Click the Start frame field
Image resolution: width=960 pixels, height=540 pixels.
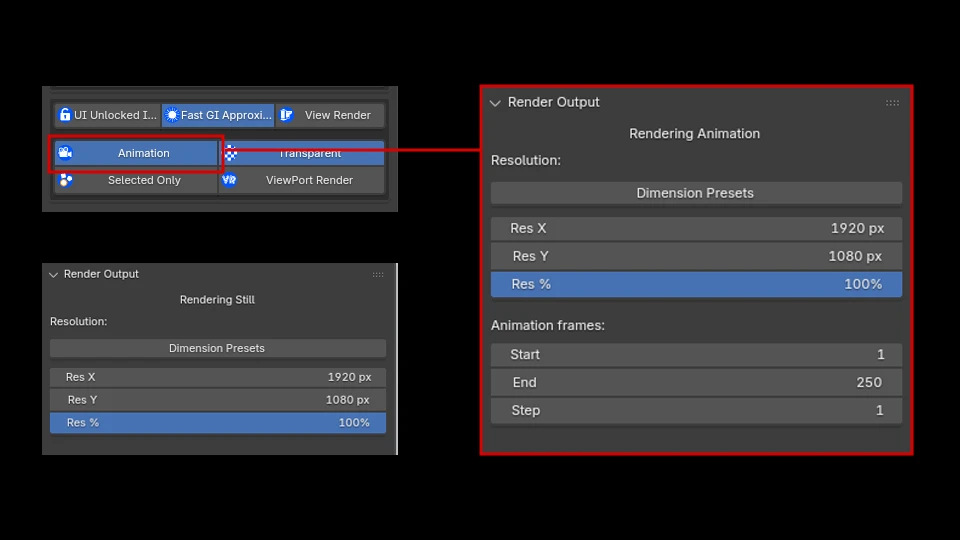coord(696,354)
